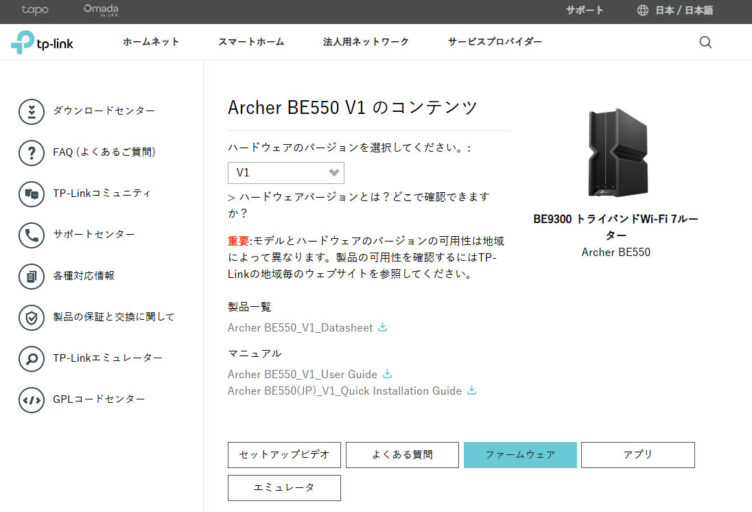Click the Archer BE550 router product image
This screenshot has height=512, width=752.
click(617, 152)
